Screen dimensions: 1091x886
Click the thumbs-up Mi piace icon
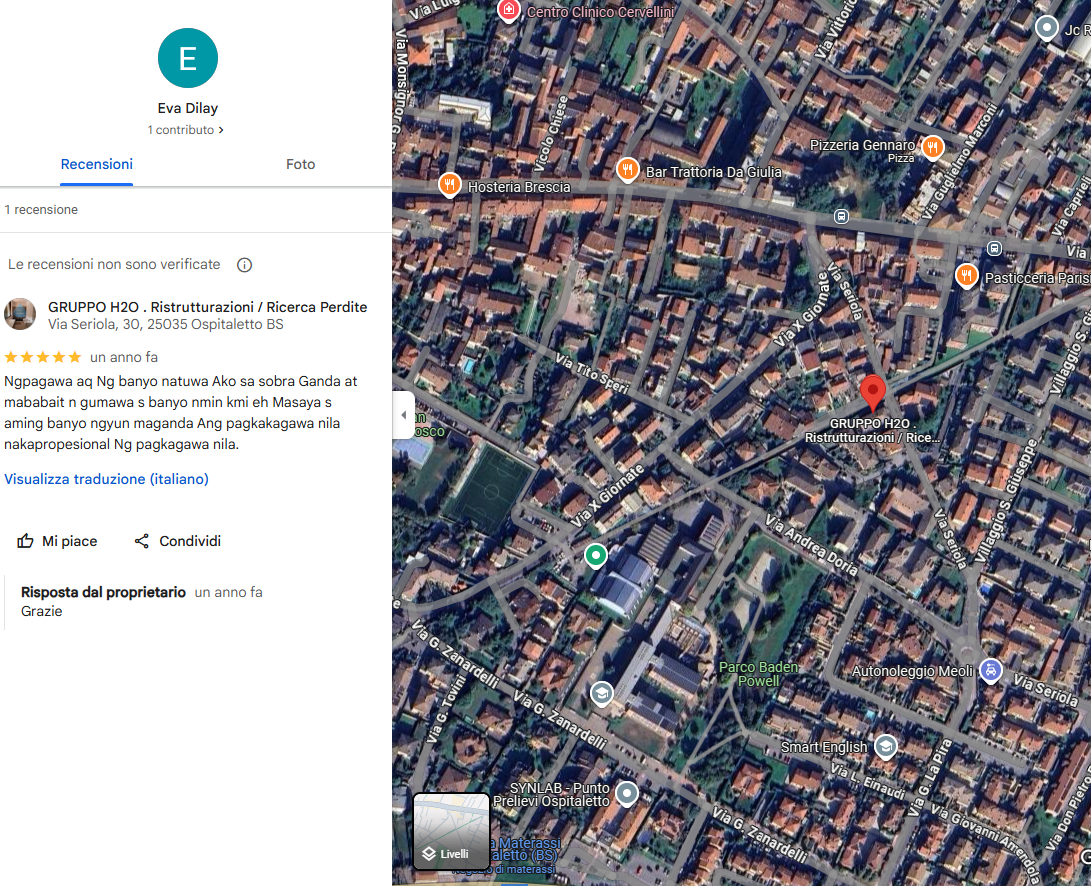click(26, 541)
